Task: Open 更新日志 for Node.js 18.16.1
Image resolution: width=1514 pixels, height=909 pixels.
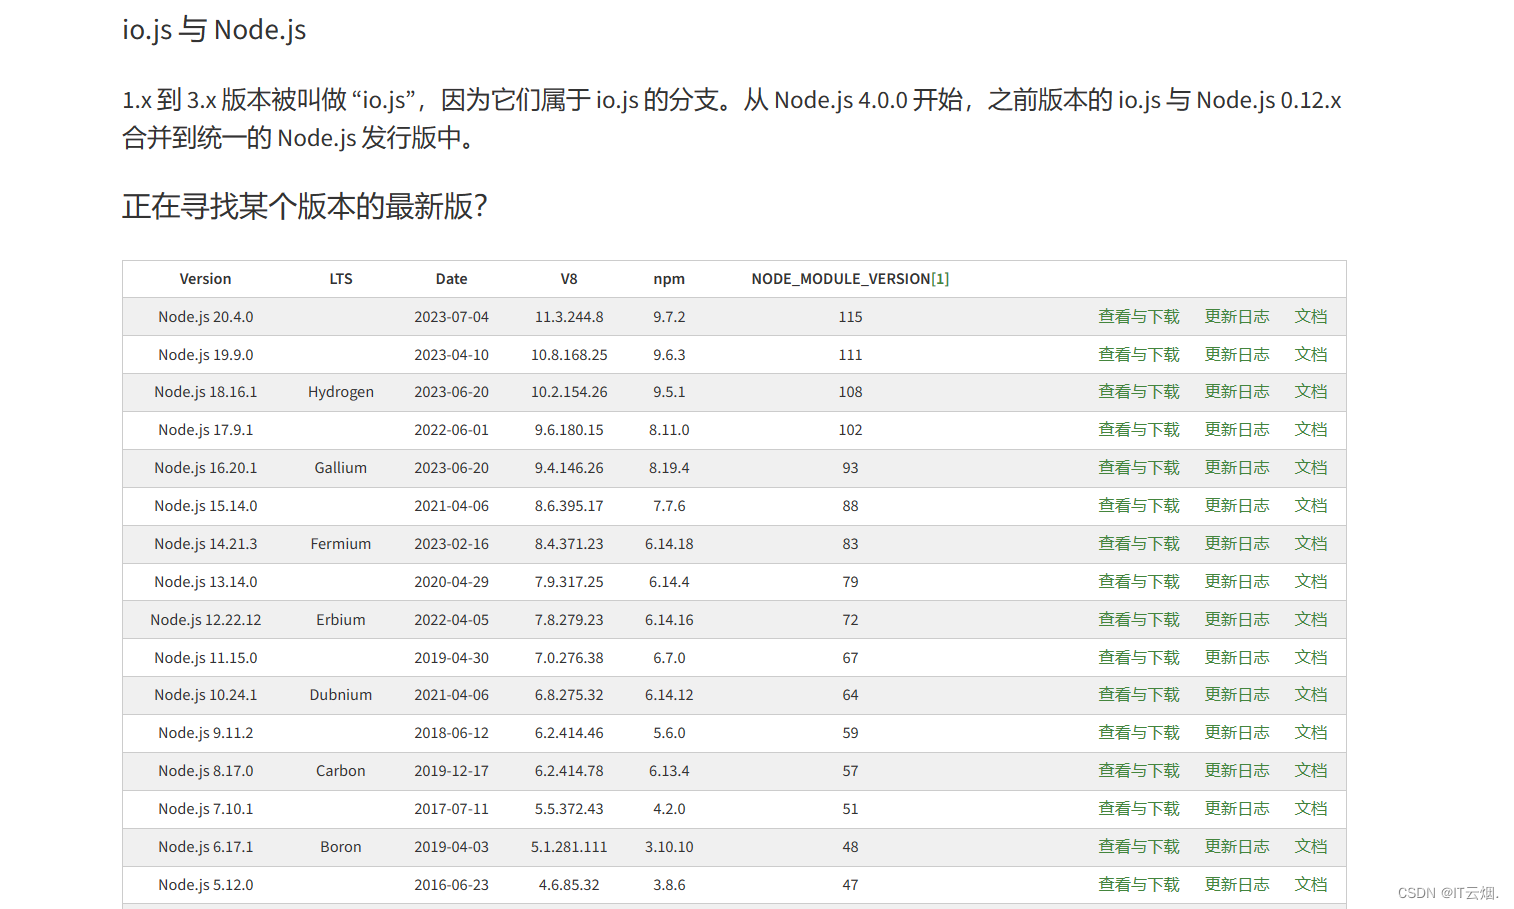Action: (x=1237, y=392)
